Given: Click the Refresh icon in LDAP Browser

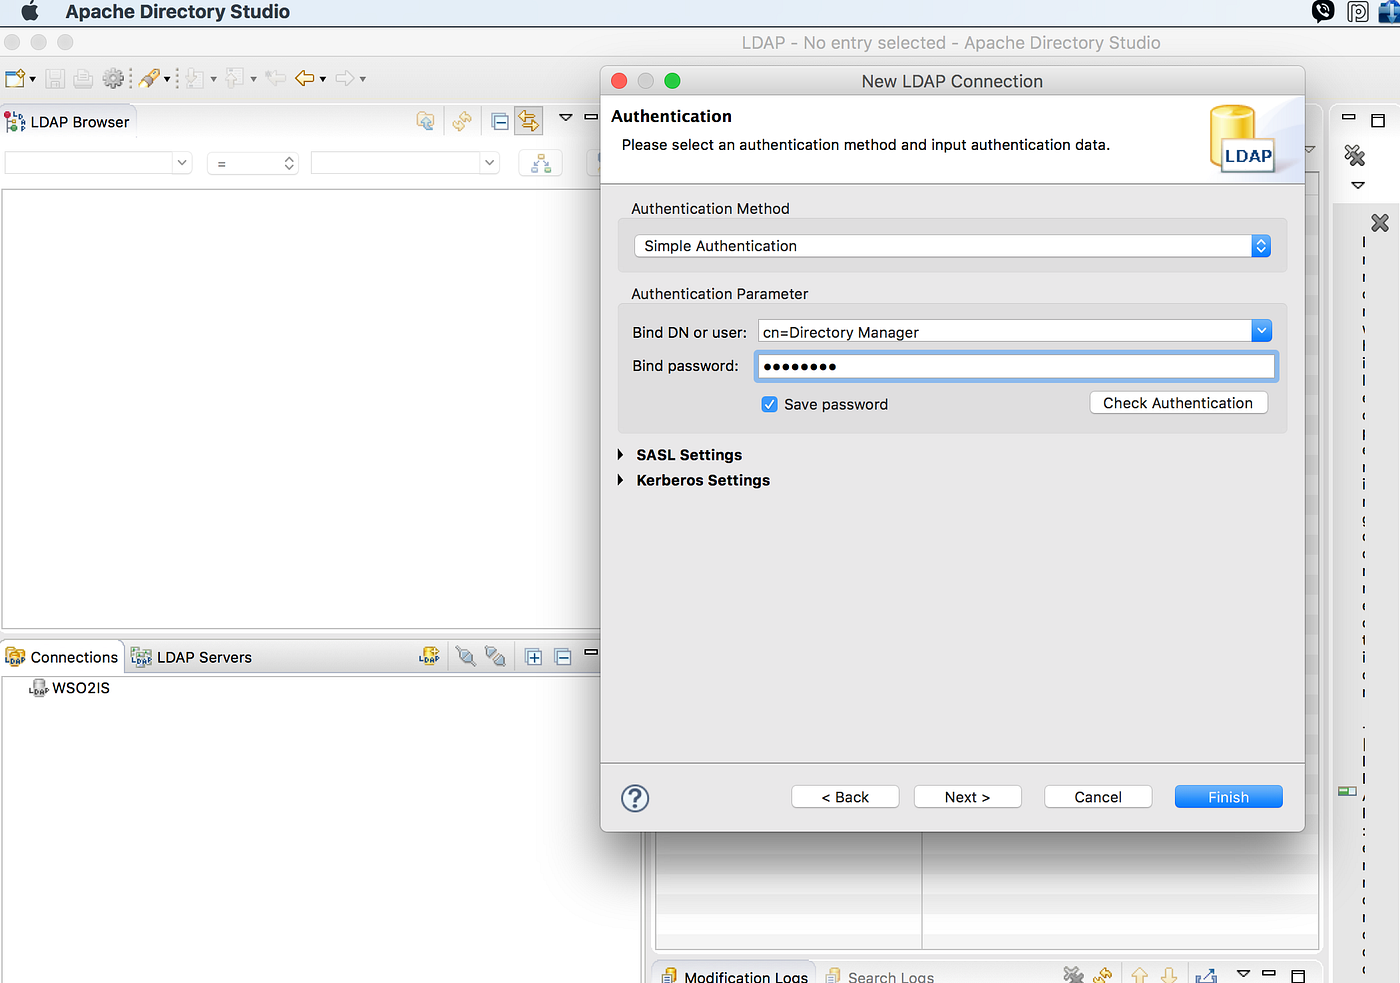Looking at the screenshot, I should coord(462,122).
